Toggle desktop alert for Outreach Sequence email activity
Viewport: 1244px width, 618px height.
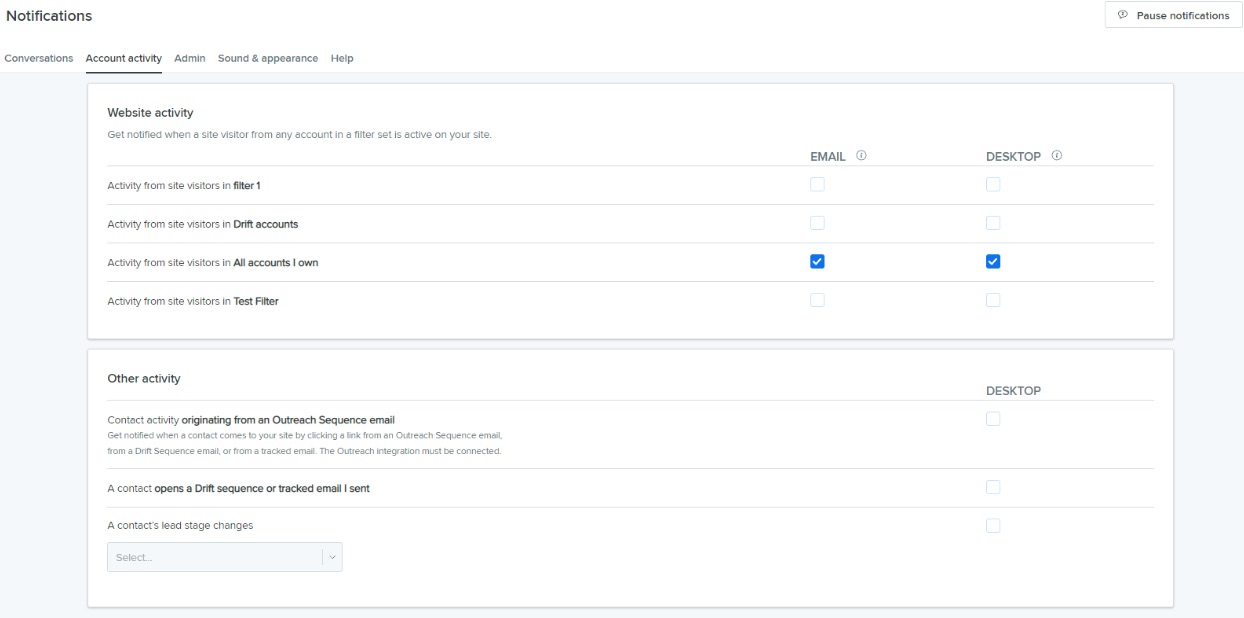click(993, 419)
